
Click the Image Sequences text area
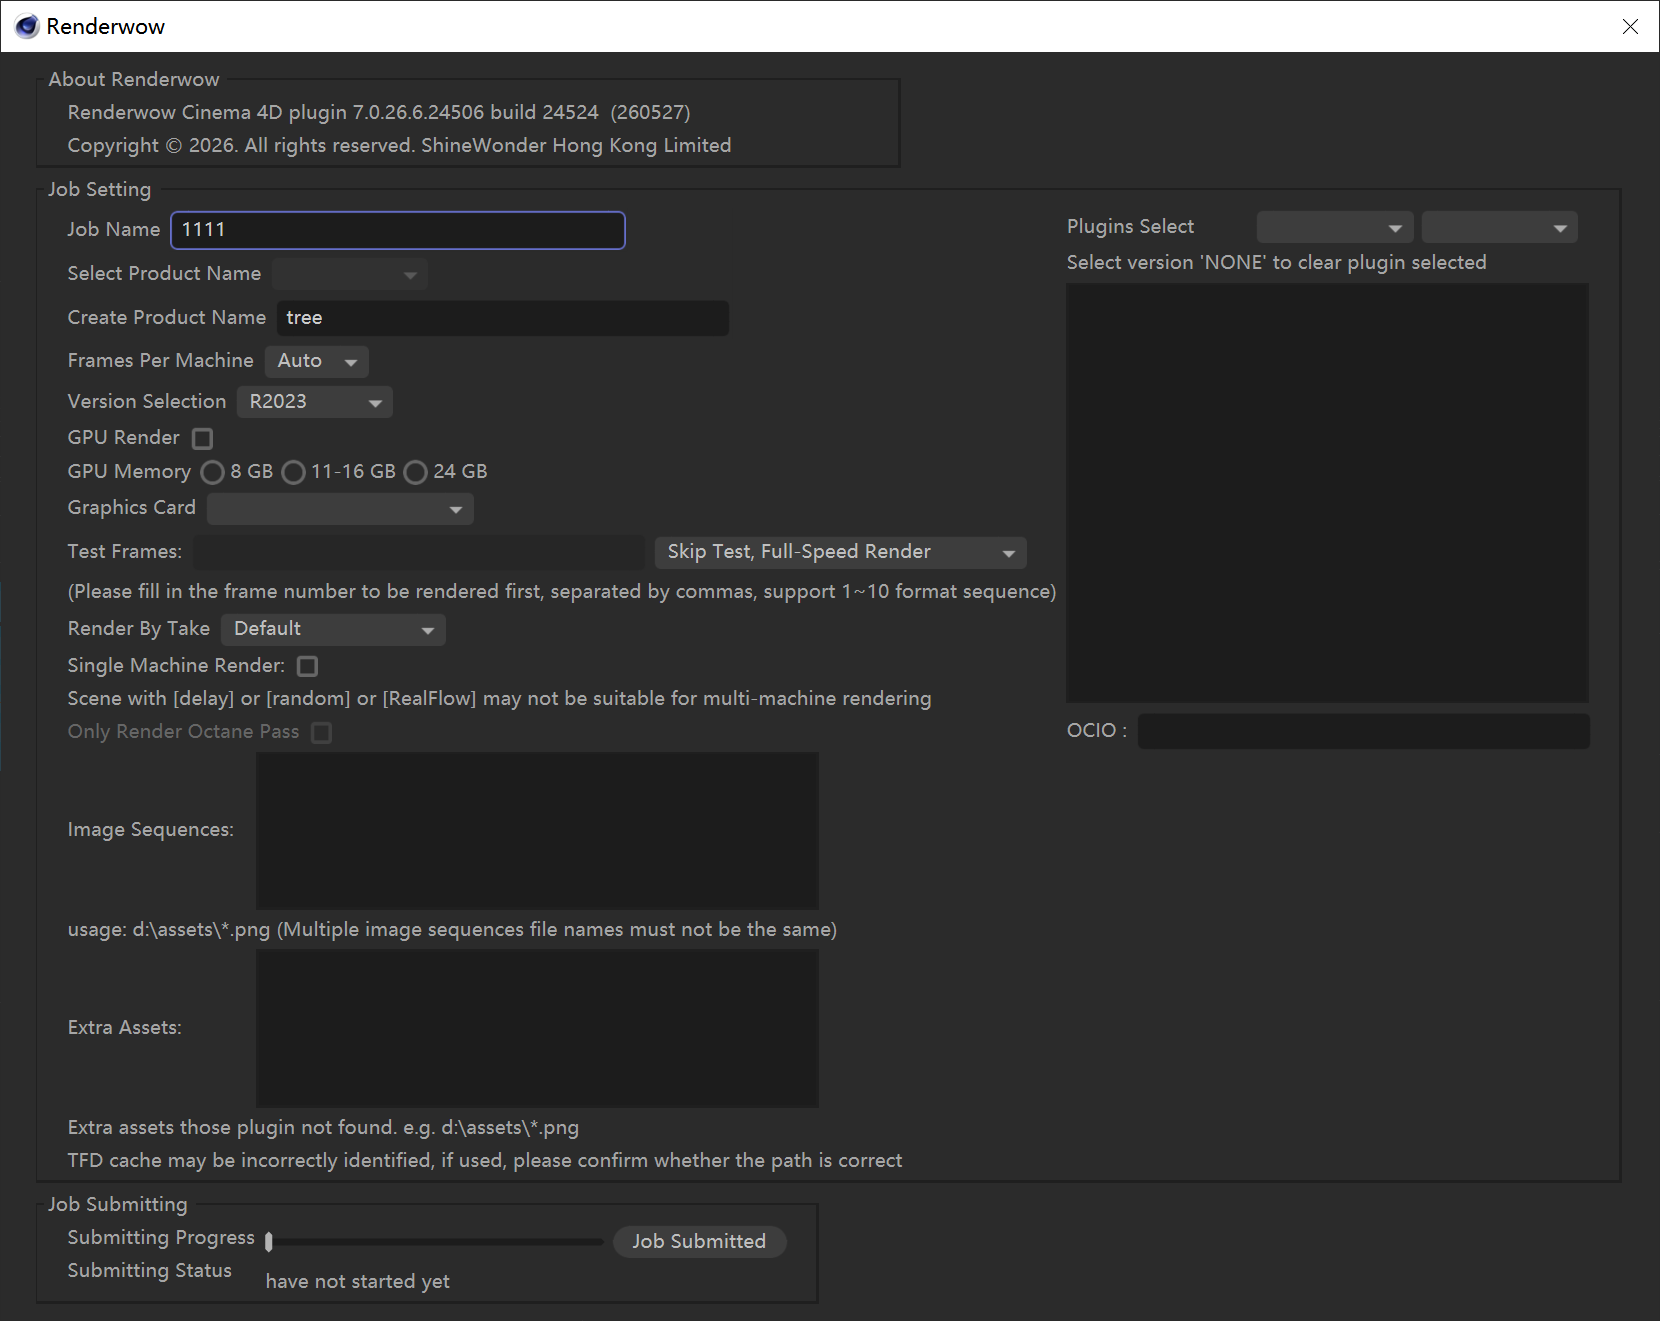[x=538, y=831]
